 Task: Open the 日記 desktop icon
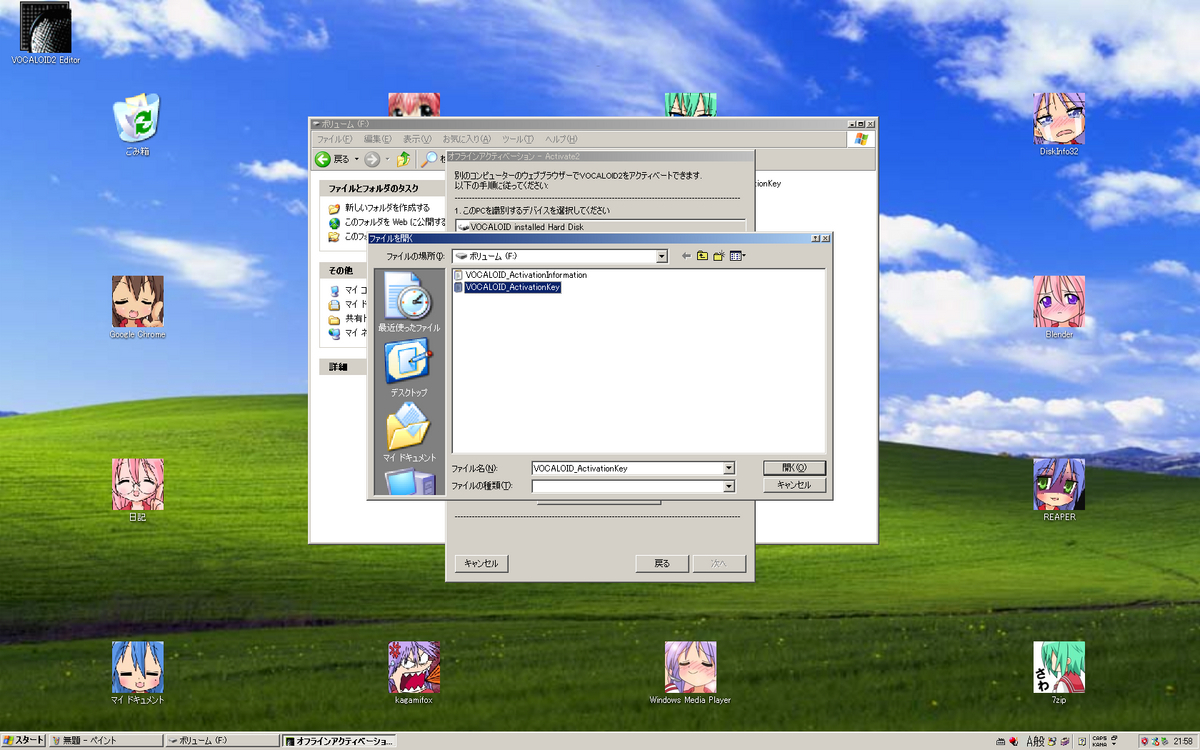tap(137, 491)
